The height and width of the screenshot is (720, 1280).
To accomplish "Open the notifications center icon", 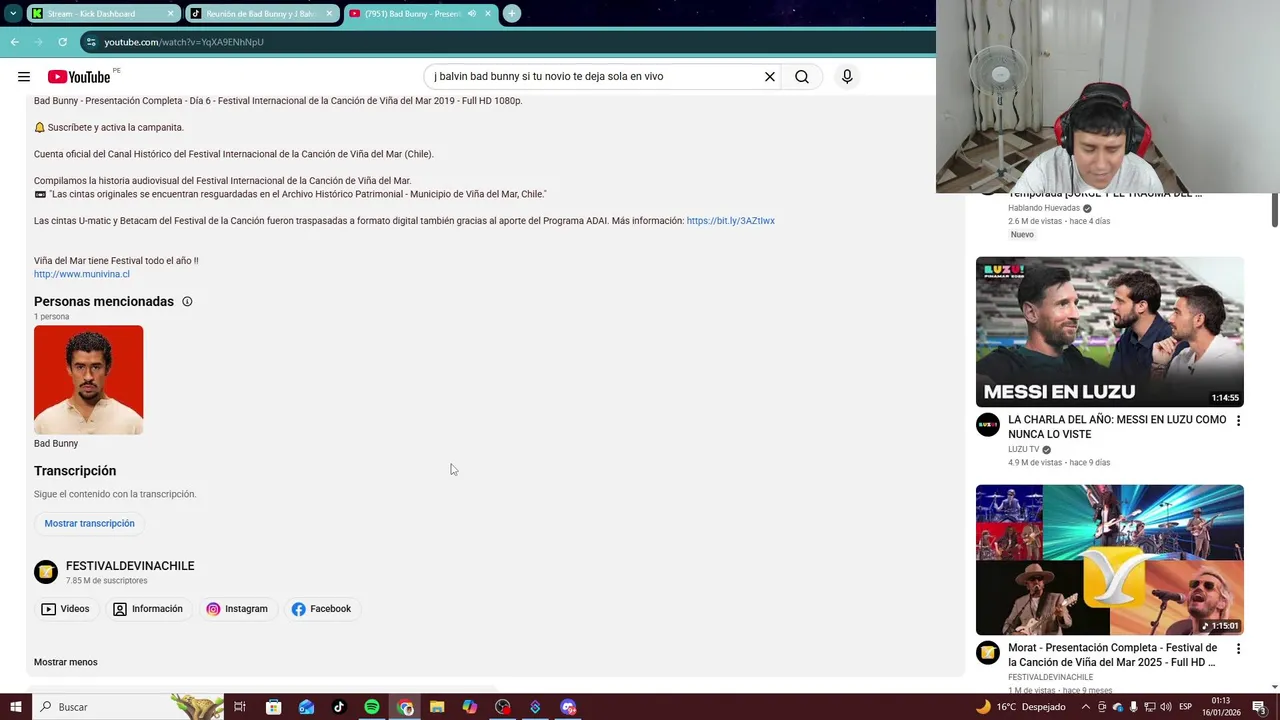I will [1259, 707].
